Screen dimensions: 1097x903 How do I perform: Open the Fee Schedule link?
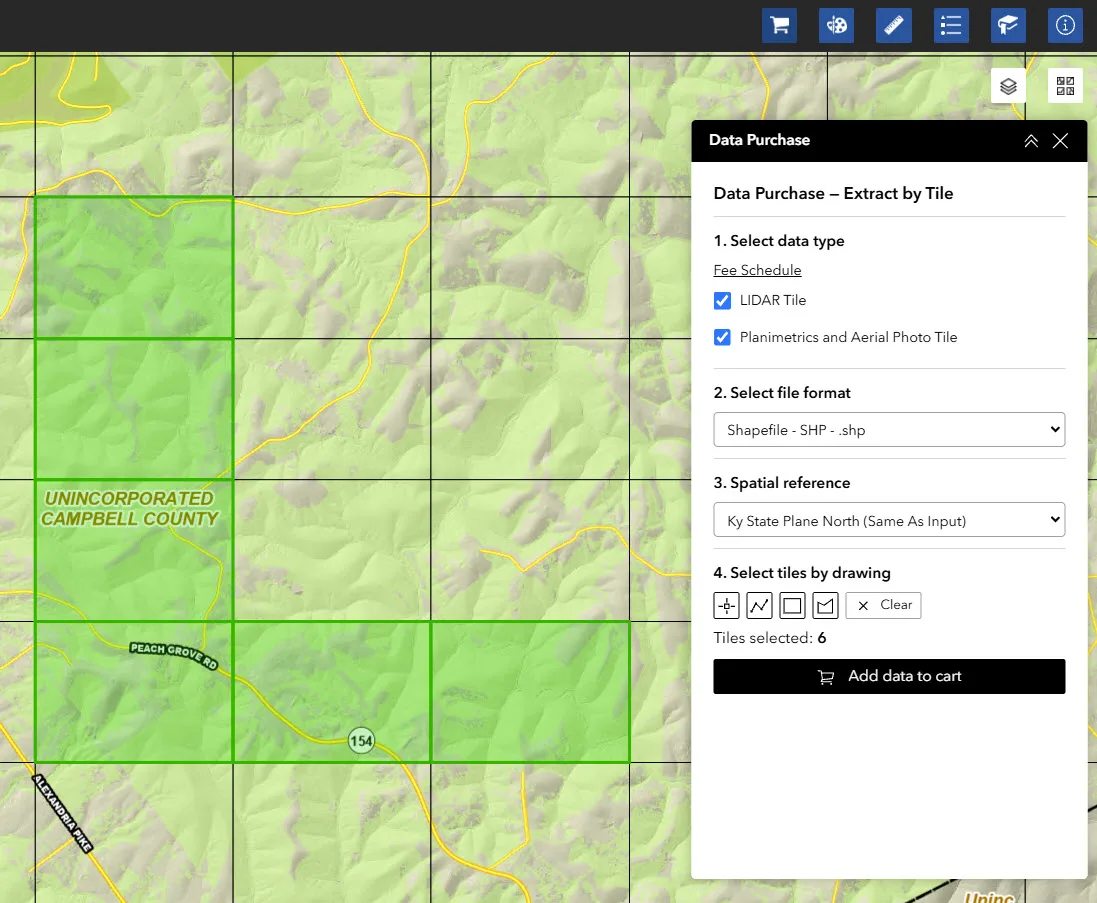[757, 270]
